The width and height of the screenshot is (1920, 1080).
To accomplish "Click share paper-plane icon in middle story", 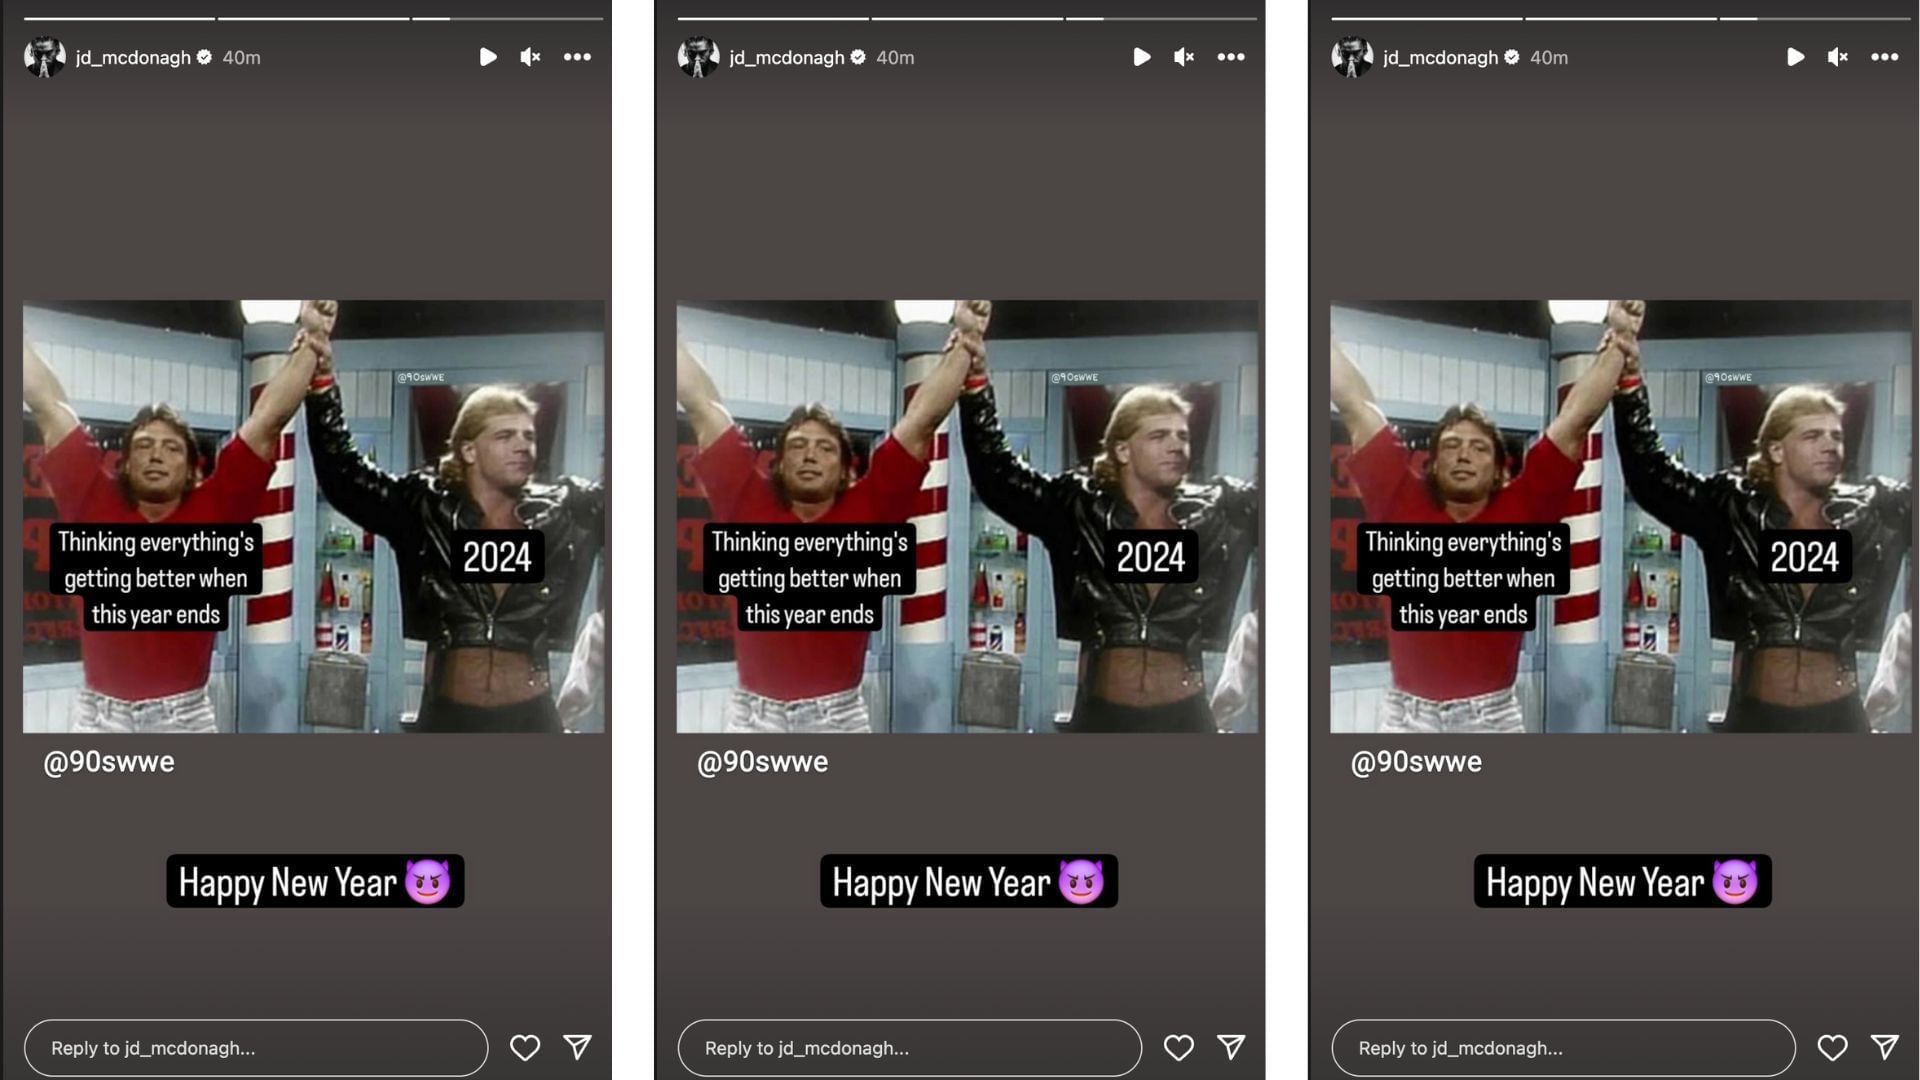I will 1232,1047.
